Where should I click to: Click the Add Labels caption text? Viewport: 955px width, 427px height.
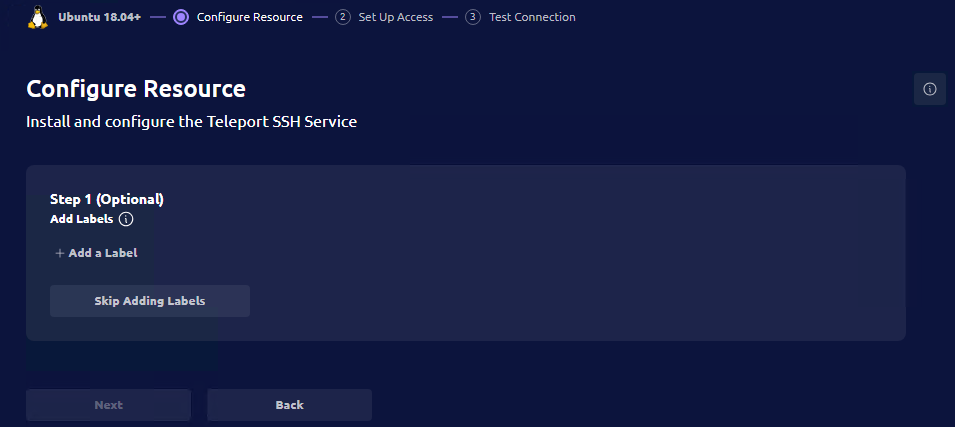[x=81, y=219]
